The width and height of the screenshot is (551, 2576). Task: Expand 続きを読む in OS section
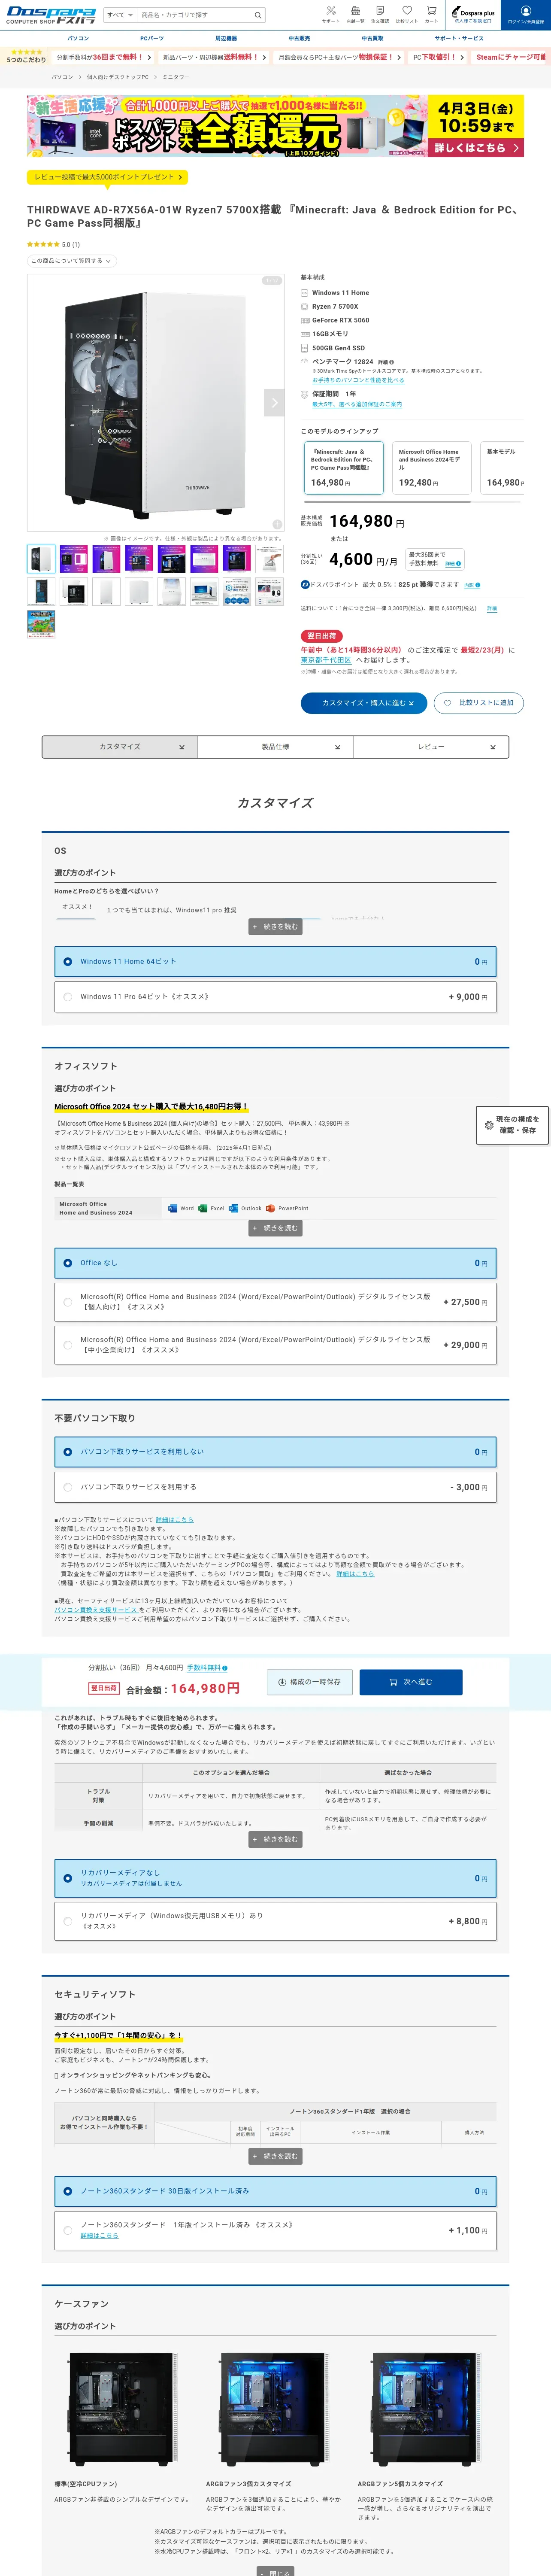tap(275, 927)
